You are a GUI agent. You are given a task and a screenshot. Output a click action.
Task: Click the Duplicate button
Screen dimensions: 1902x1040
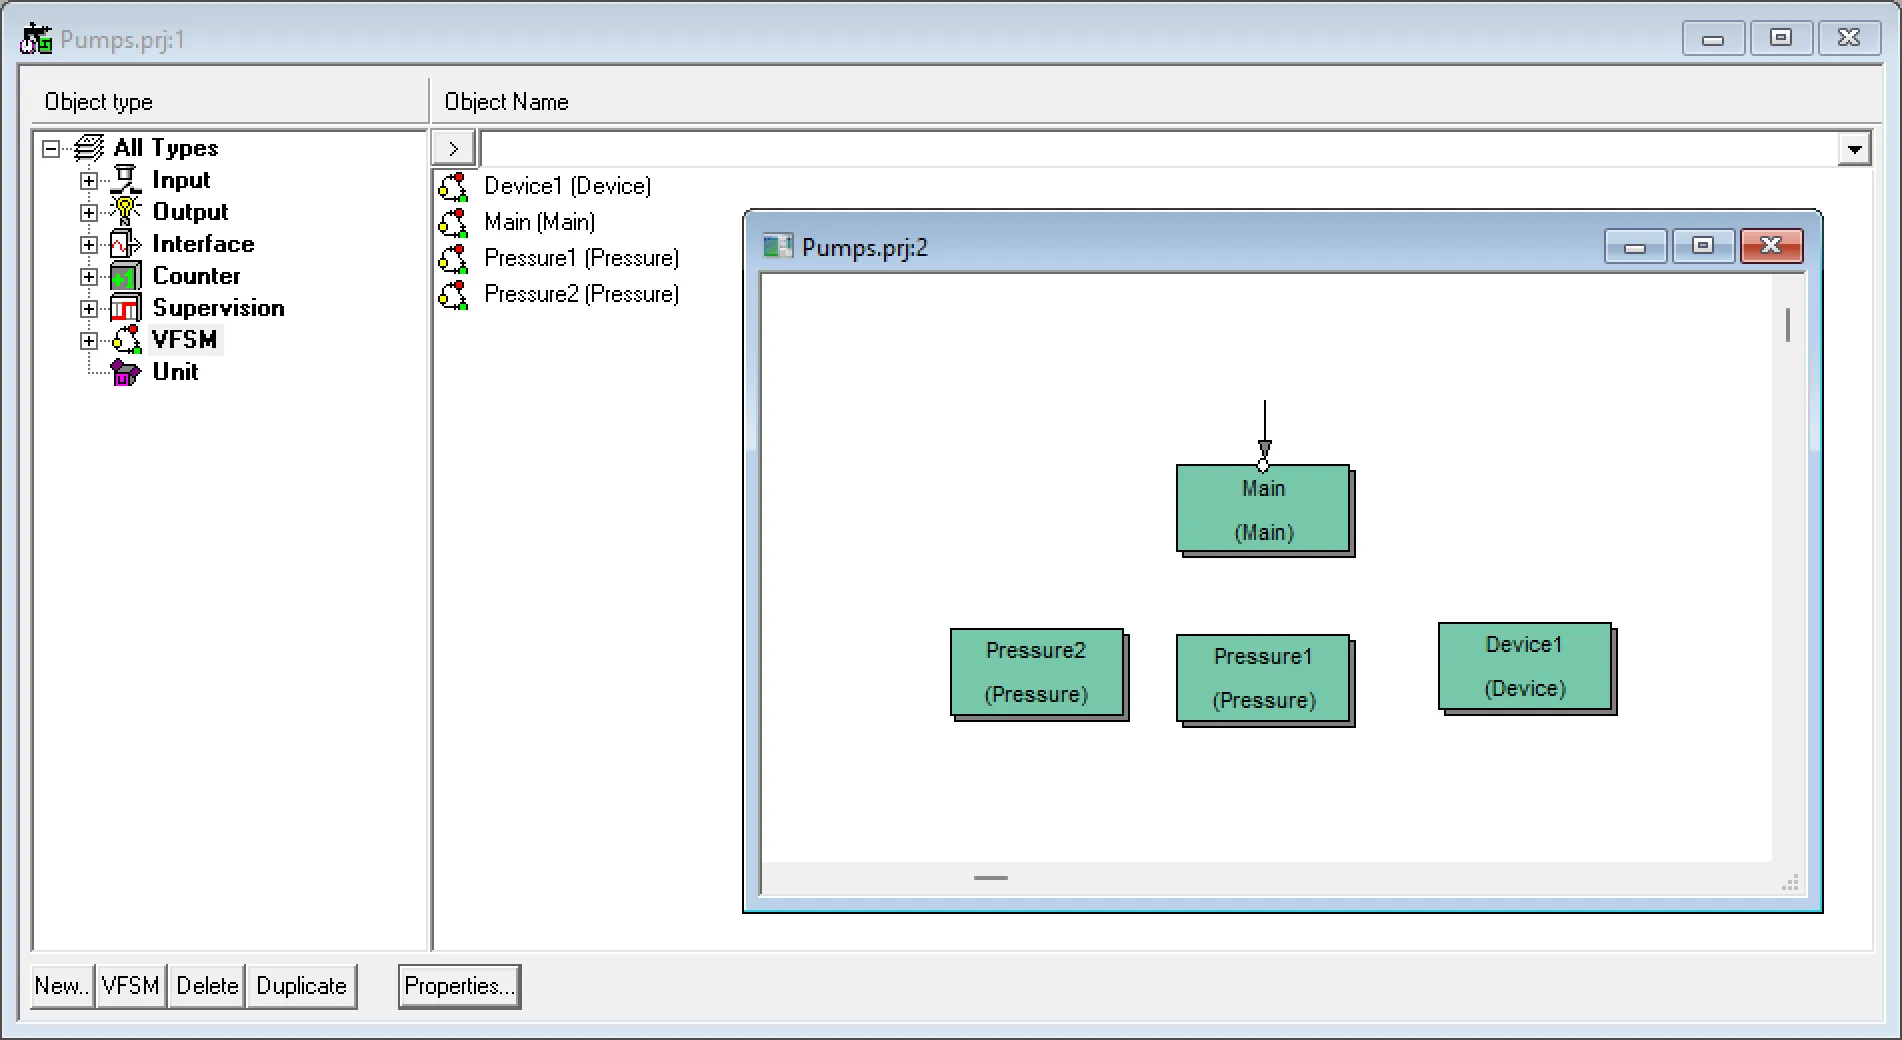coord(301,986)
